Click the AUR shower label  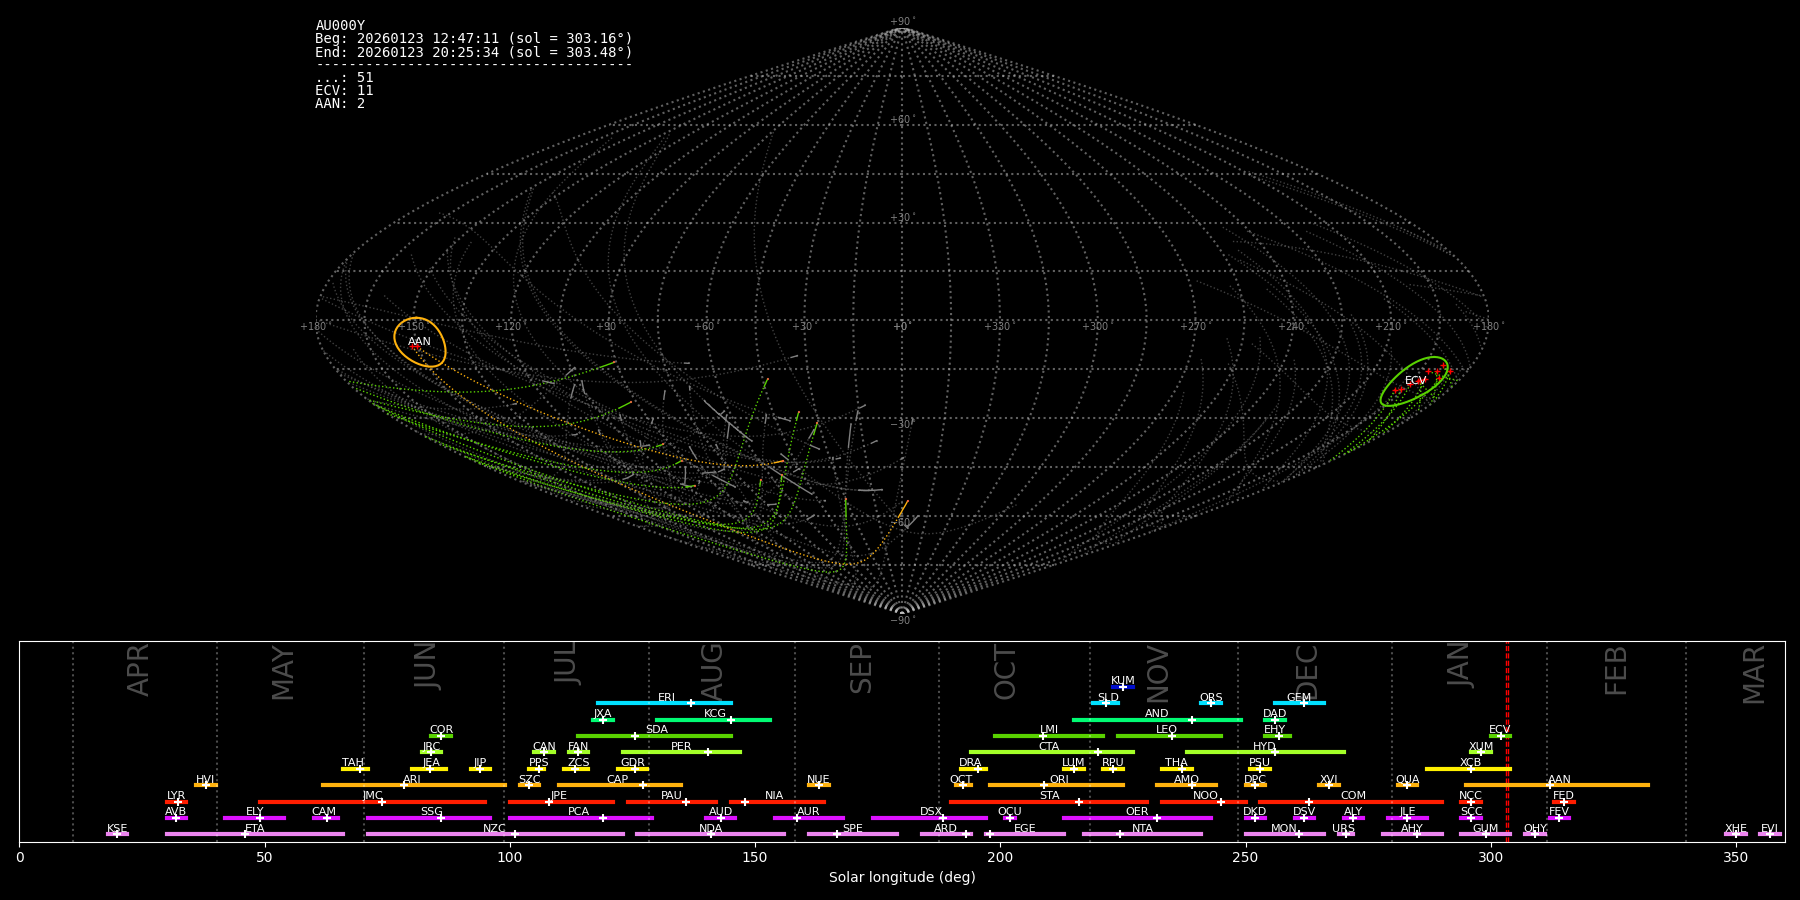(x=808, y=812)
